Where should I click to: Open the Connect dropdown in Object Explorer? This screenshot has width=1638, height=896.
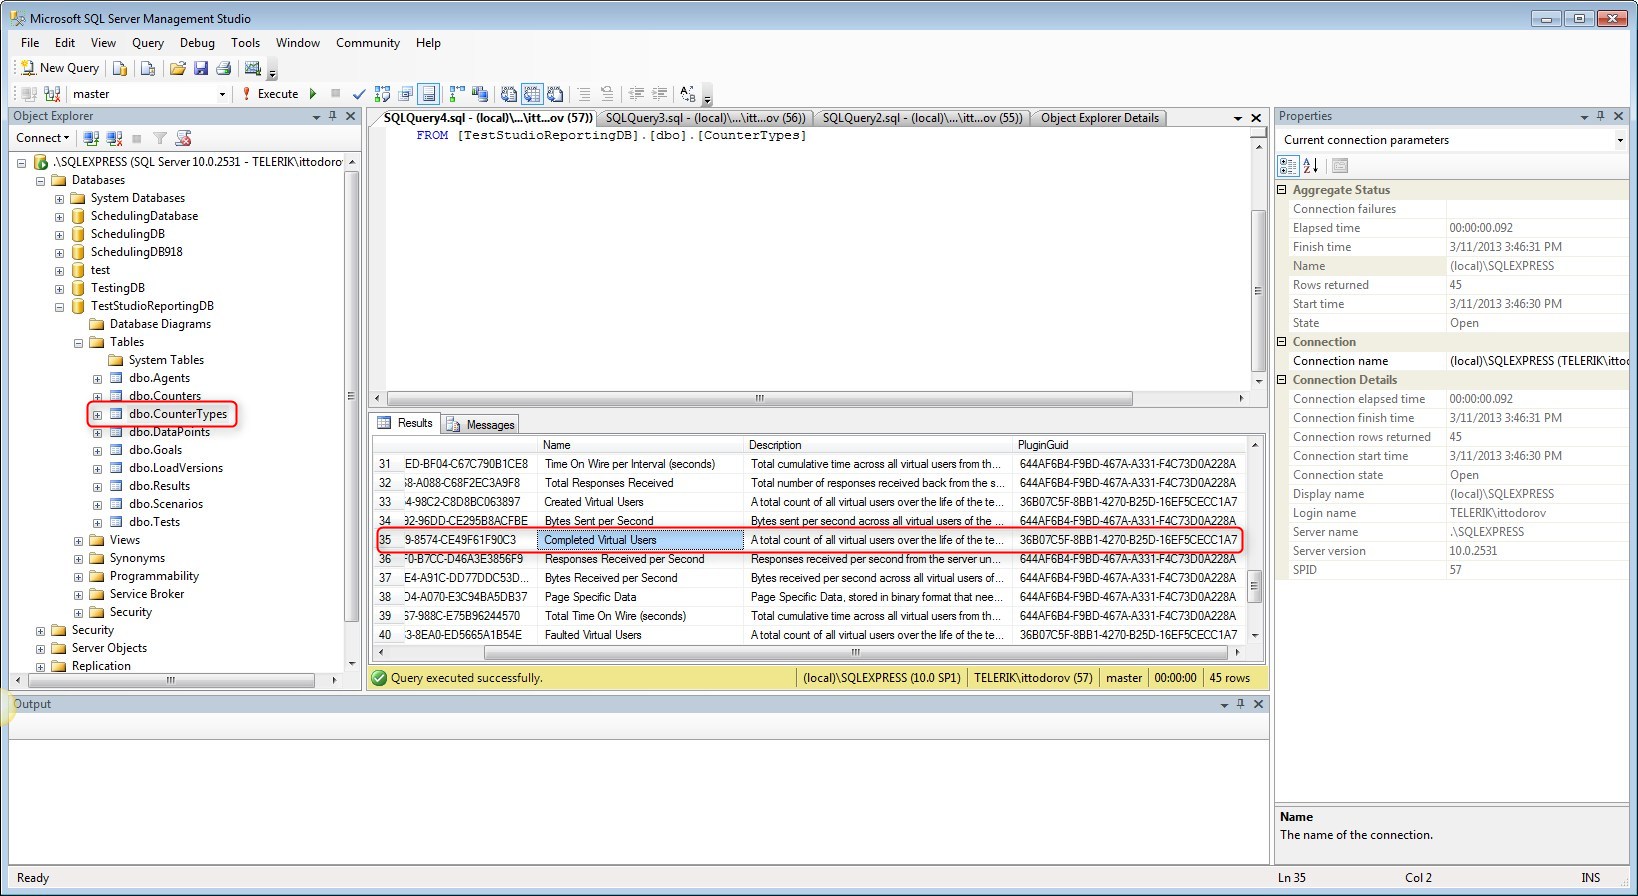click(42, 138)
